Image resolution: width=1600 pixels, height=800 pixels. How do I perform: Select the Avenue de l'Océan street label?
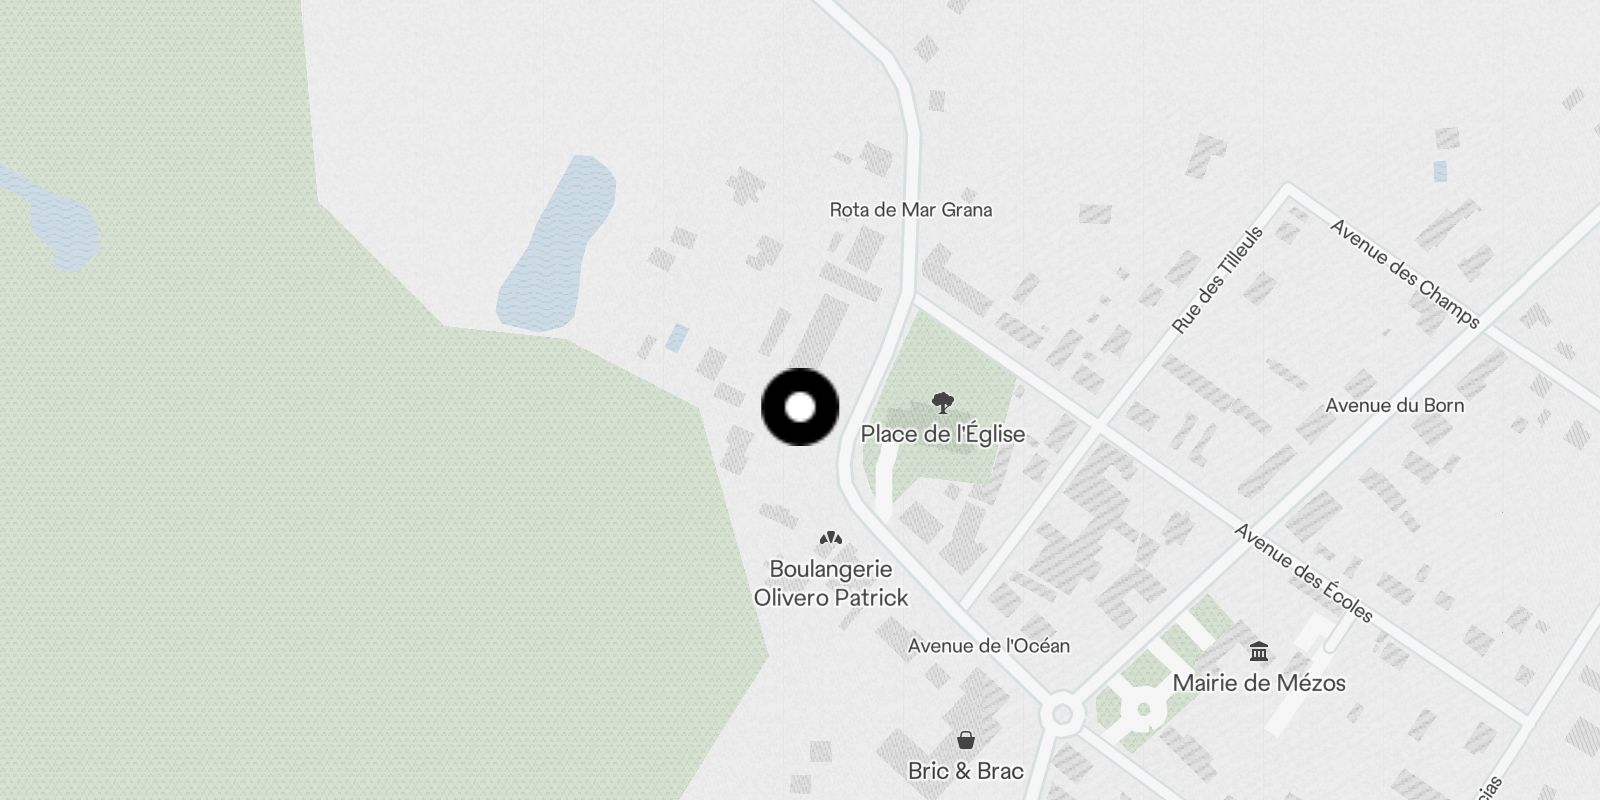[989, 646]
